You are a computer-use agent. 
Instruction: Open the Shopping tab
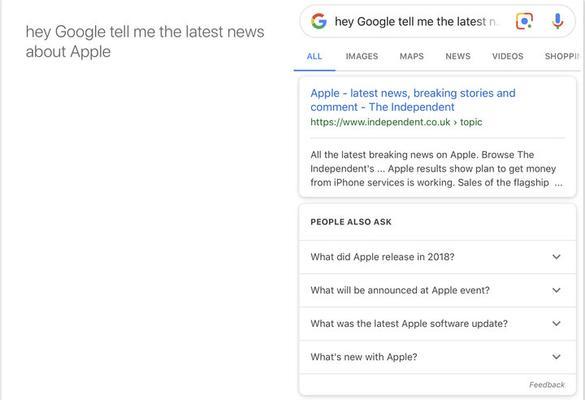point(562,56)
